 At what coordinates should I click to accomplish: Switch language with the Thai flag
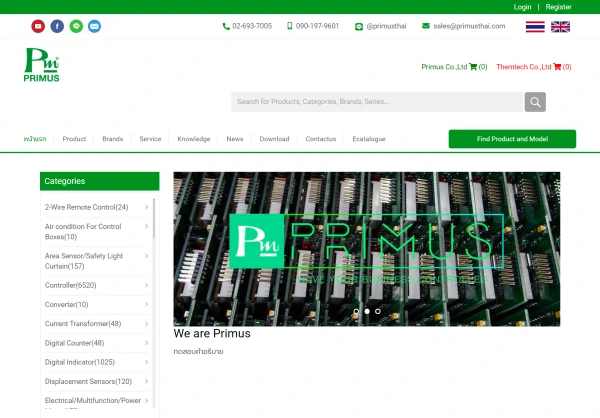point(535,27)
